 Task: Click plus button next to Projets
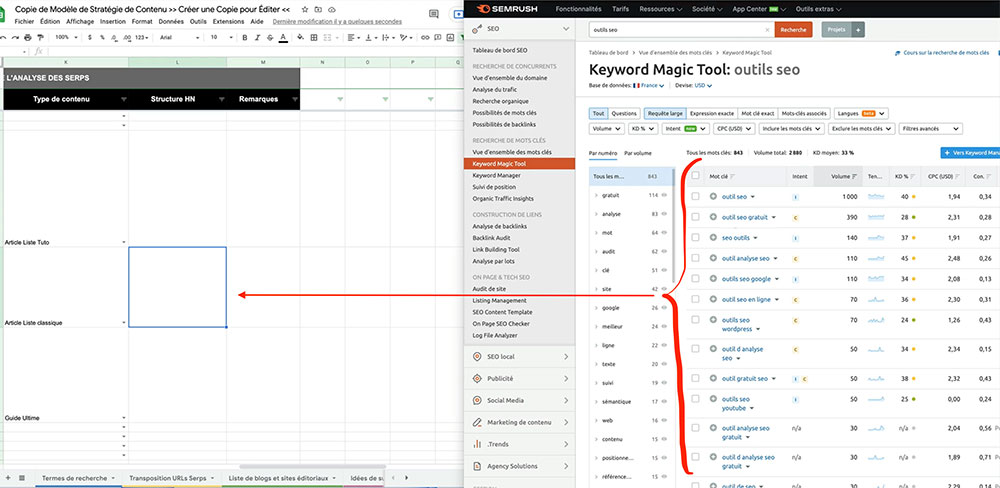[x=858, y=29]
